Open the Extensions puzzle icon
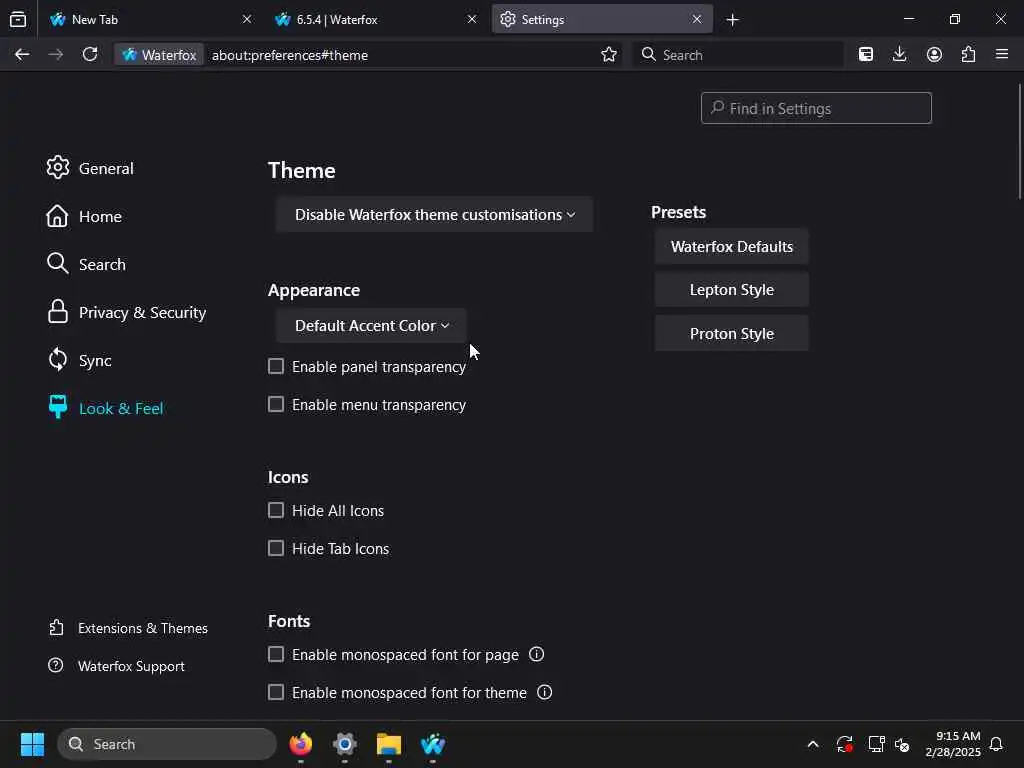 coord(968,55)
